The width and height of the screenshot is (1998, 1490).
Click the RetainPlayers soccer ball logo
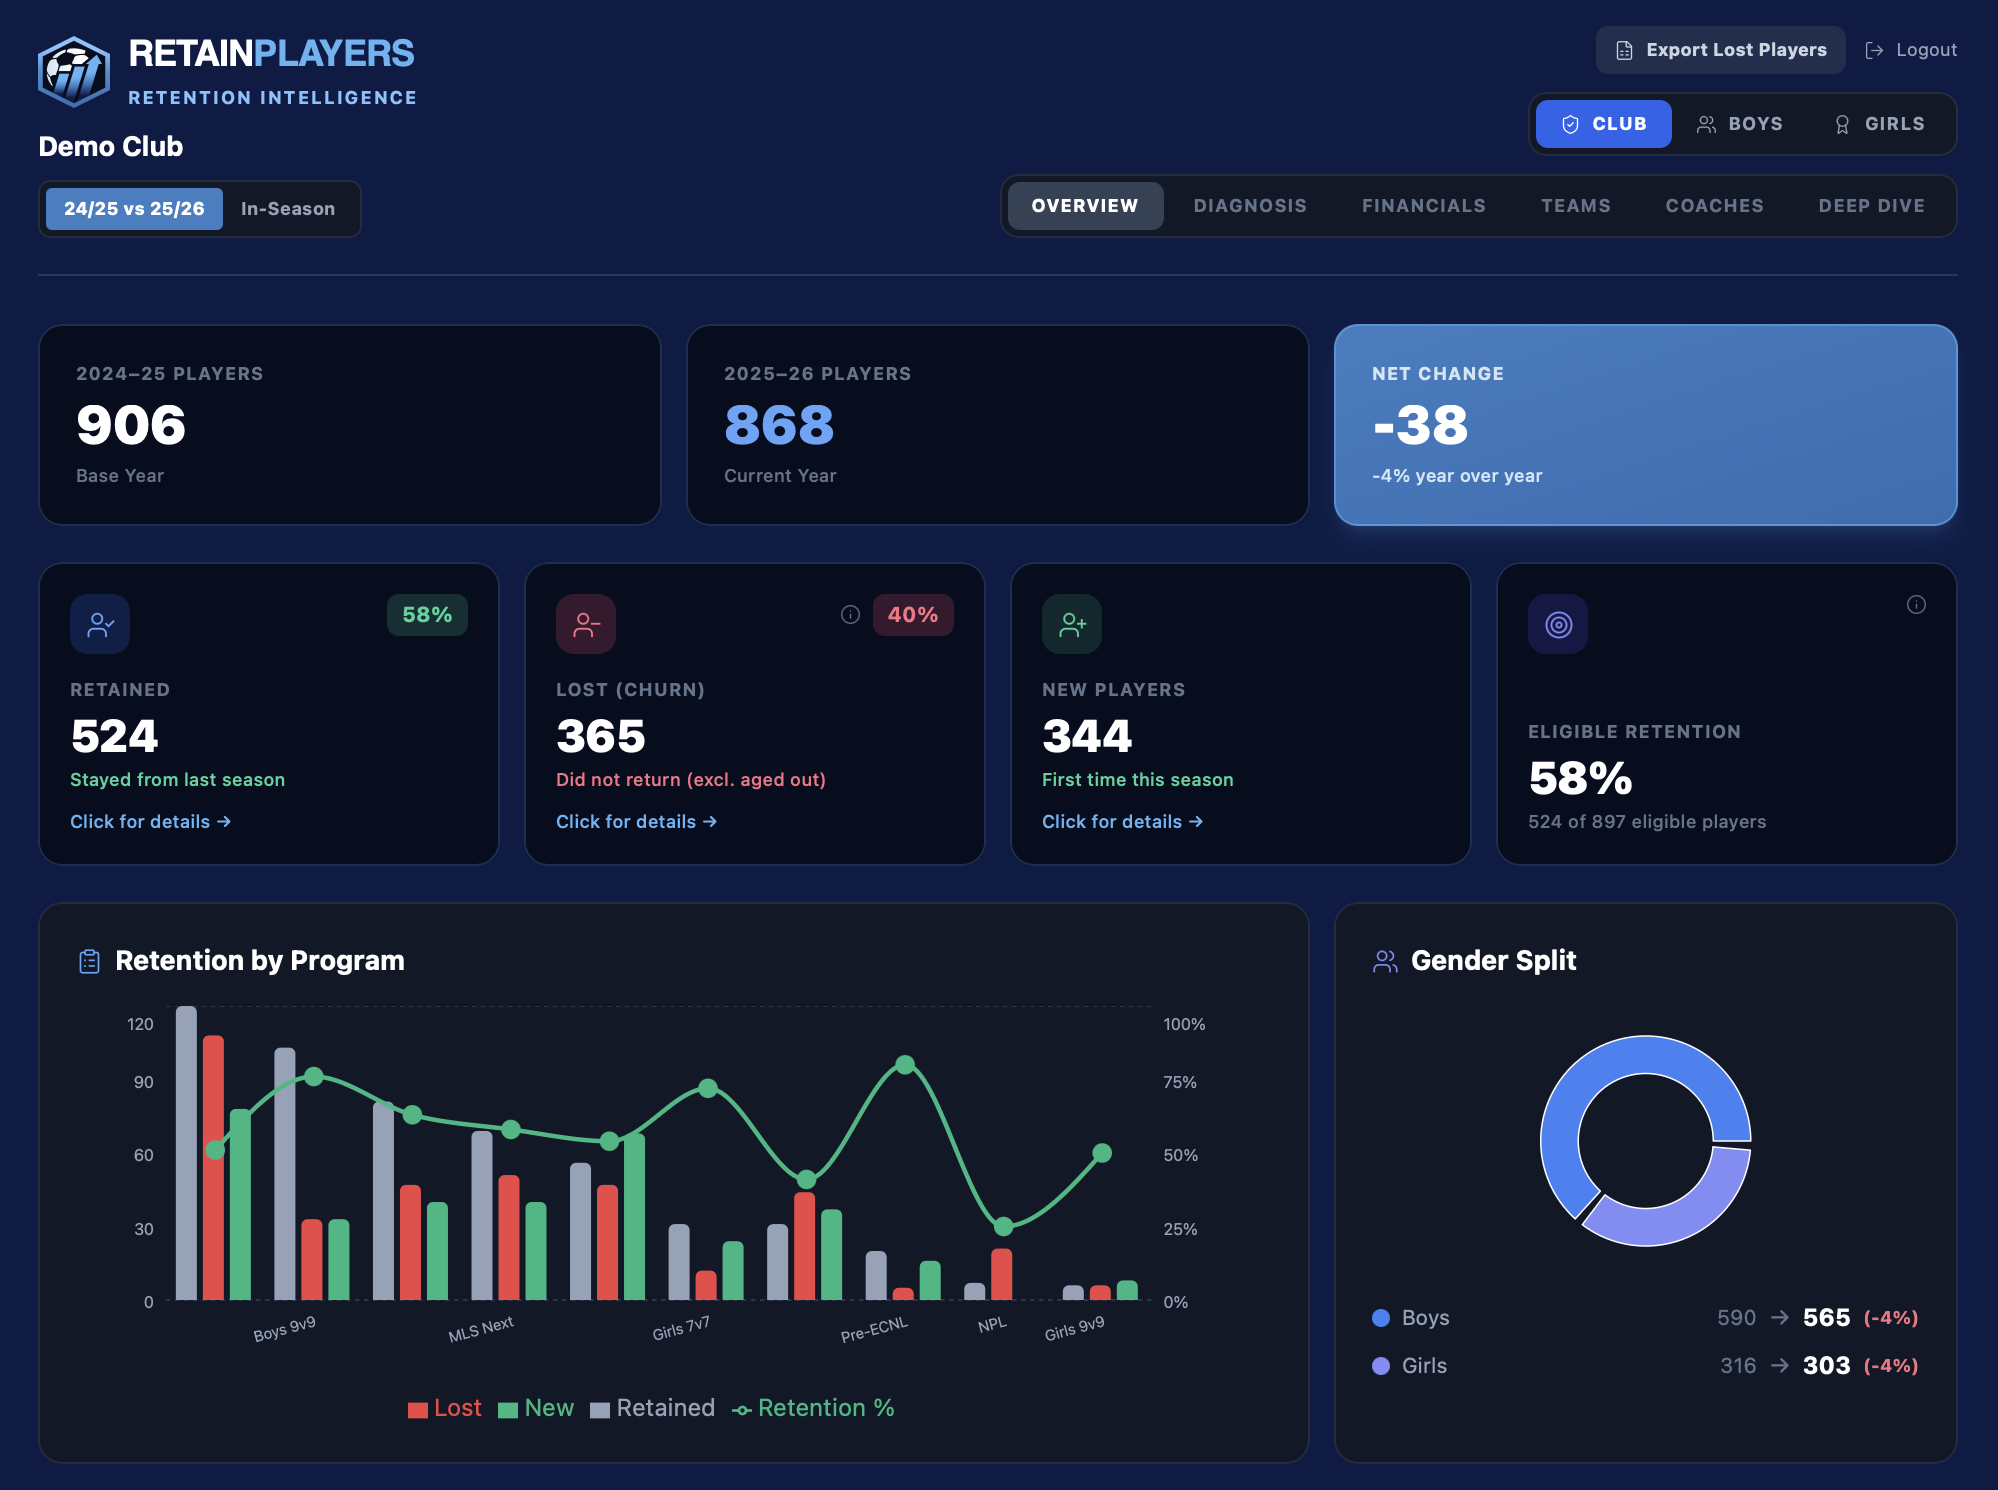[73, 72]
